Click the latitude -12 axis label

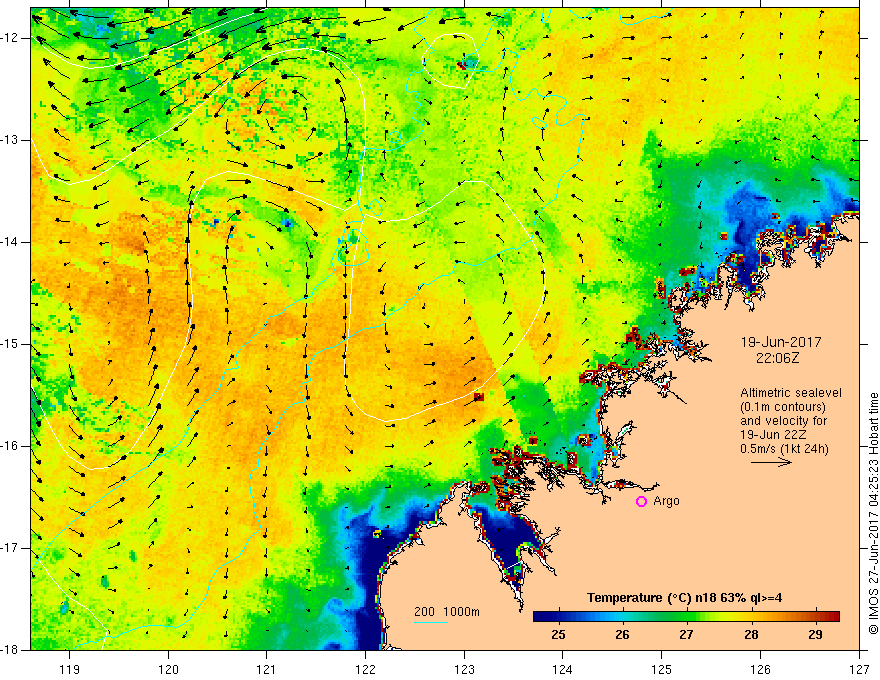[x=11, y=38]
